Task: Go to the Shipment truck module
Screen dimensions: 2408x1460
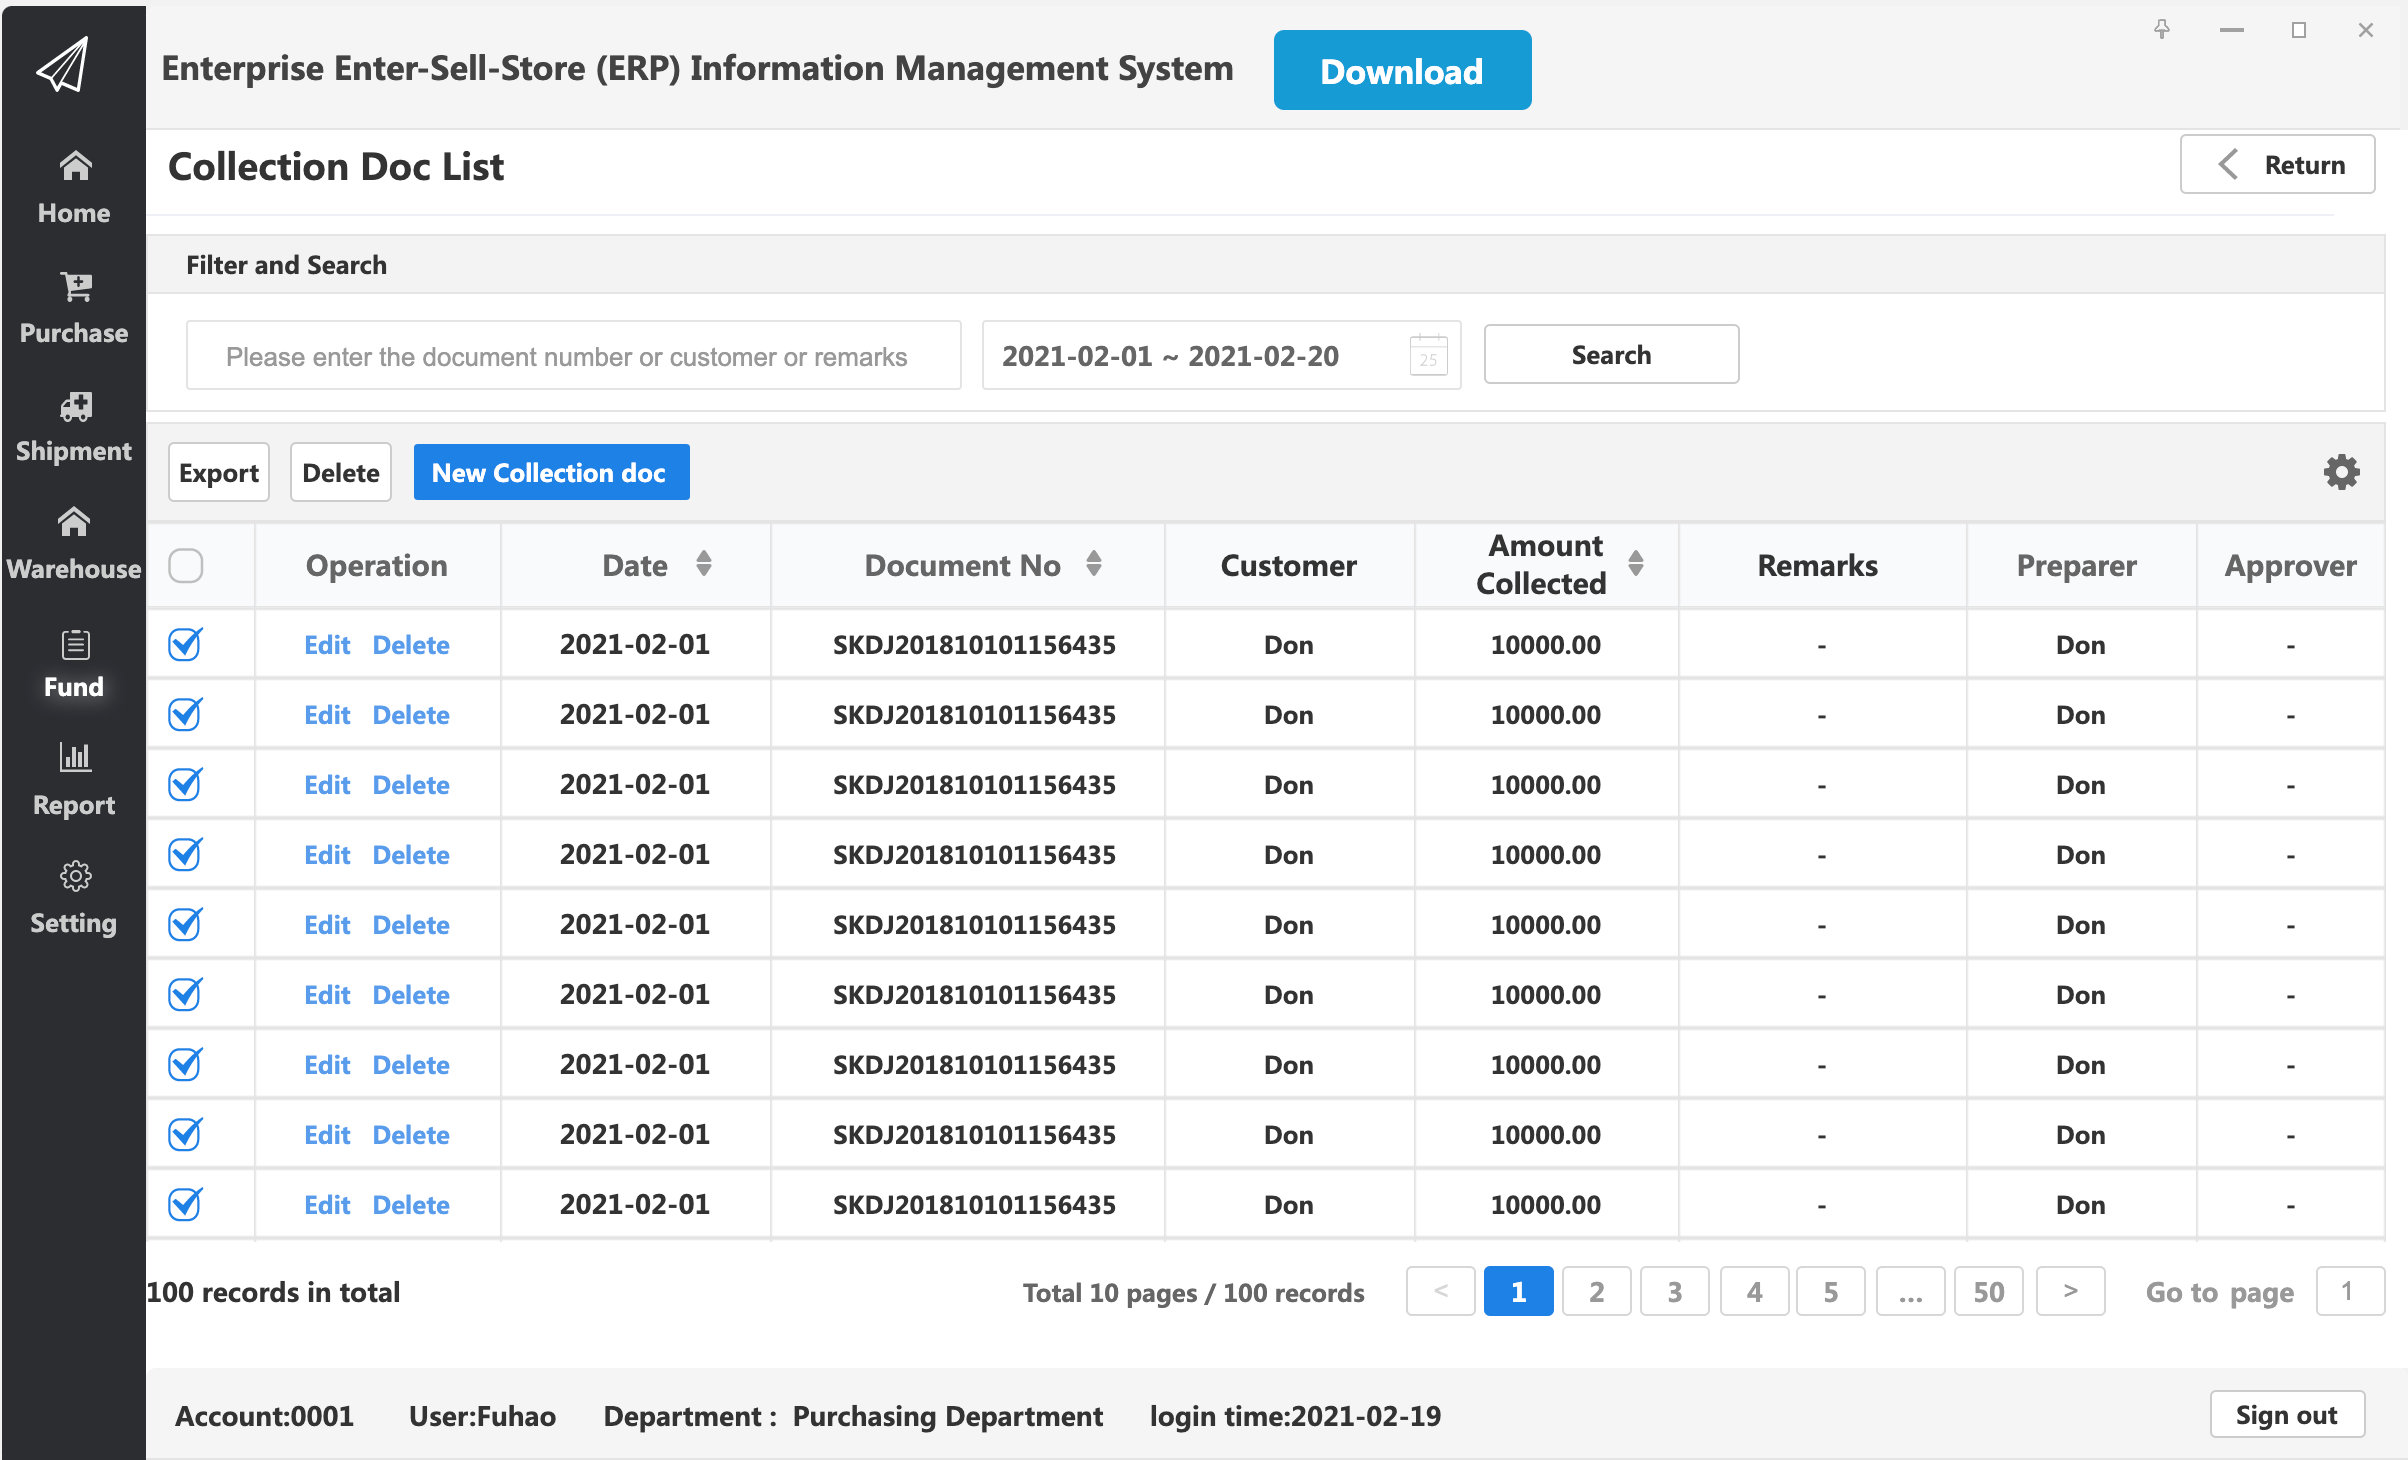Action: pos(74,427)
